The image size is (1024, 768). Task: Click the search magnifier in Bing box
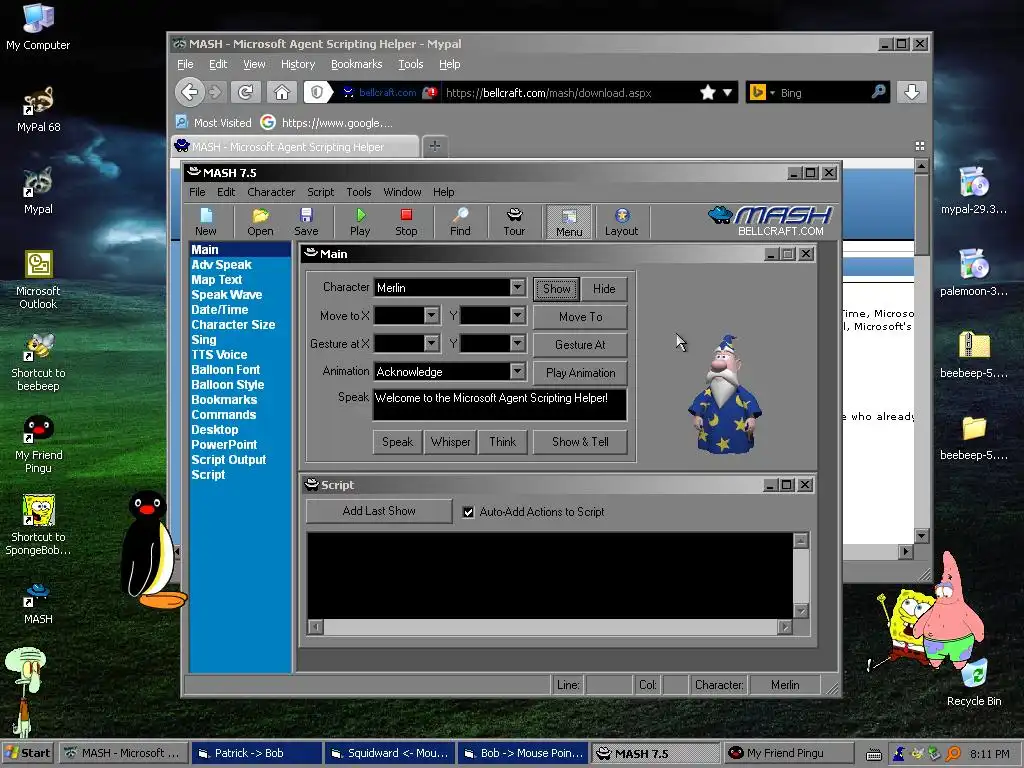tap(878, 92)
